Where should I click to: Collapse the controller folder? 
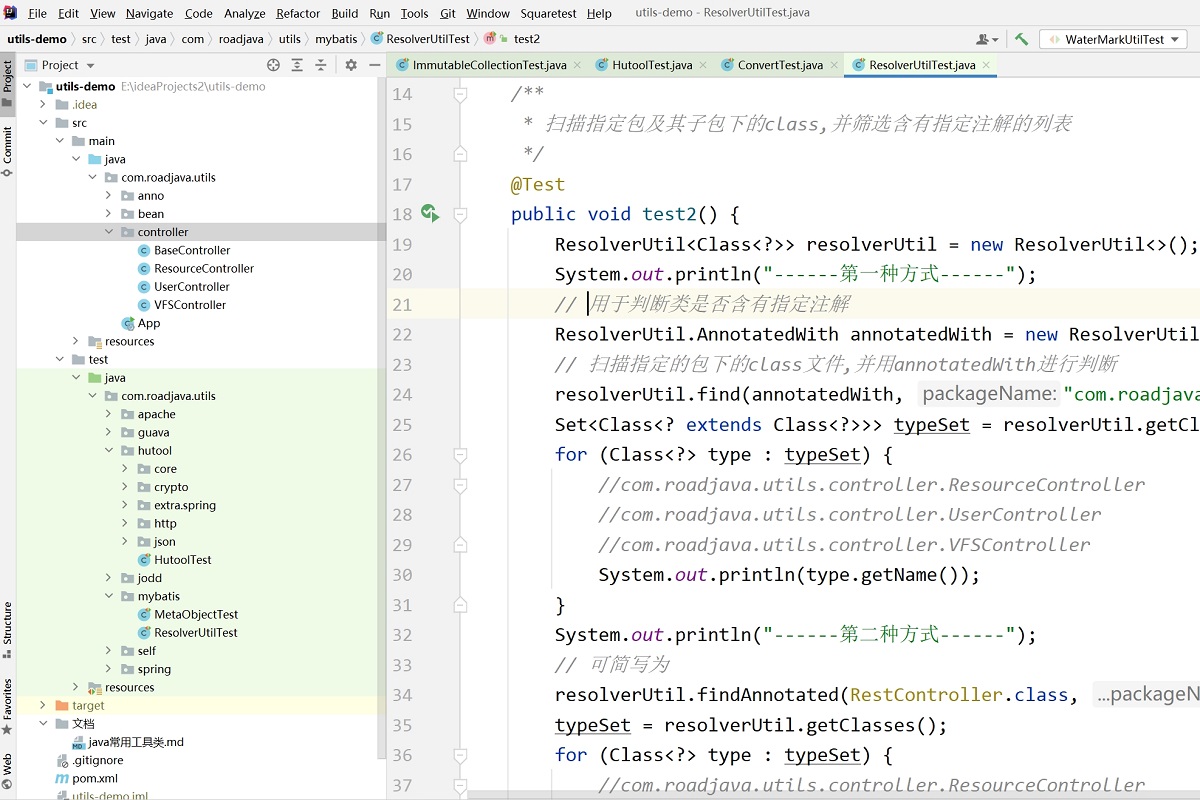click(x=108, y=232)
